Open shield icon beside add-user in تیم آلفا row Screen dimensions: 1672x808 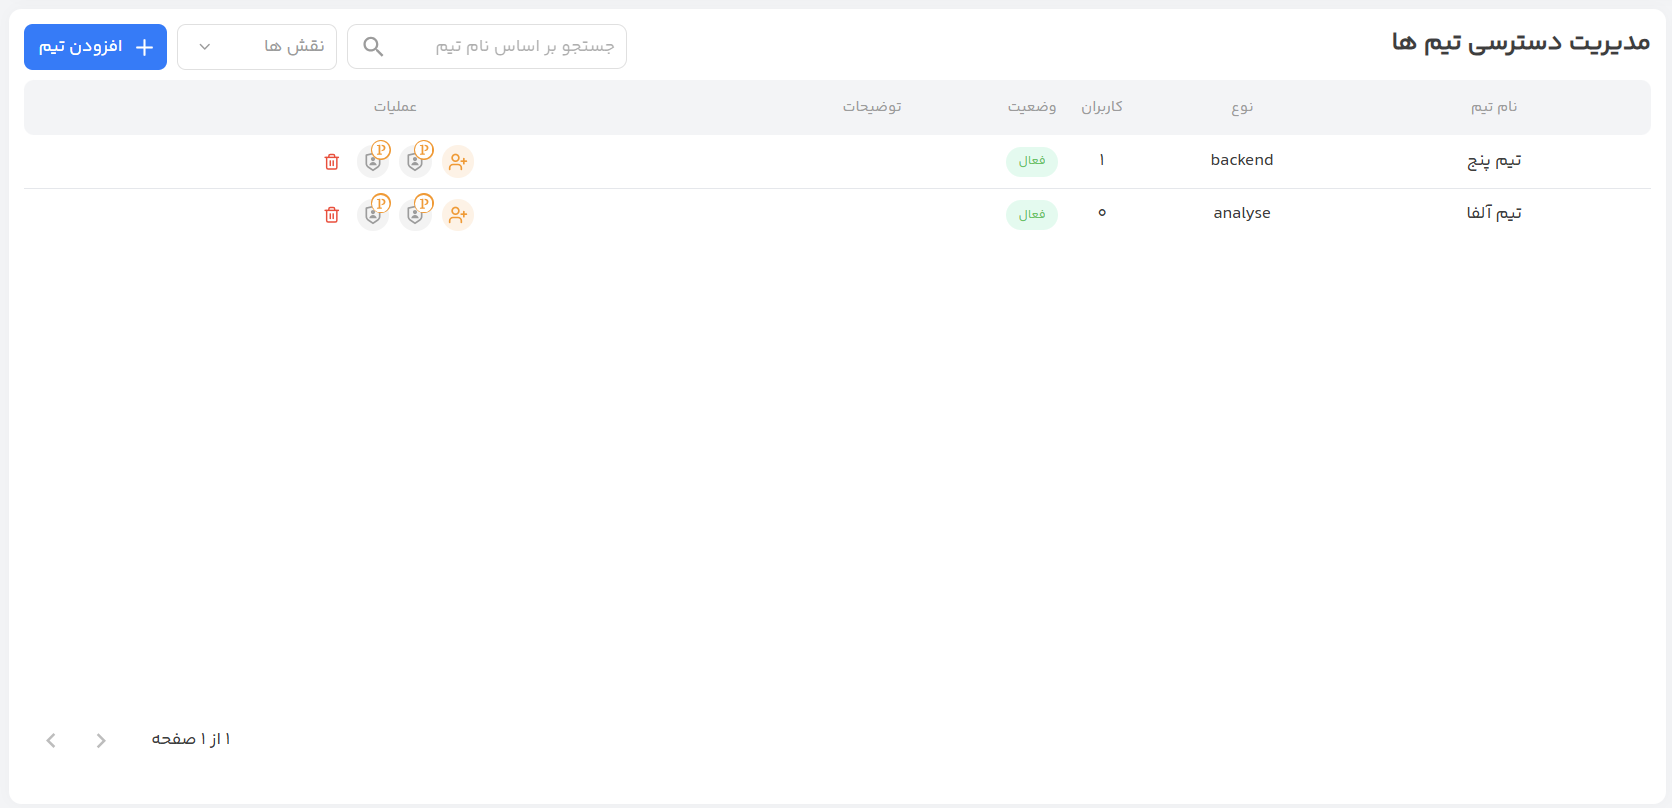click(x=416, y=213)
